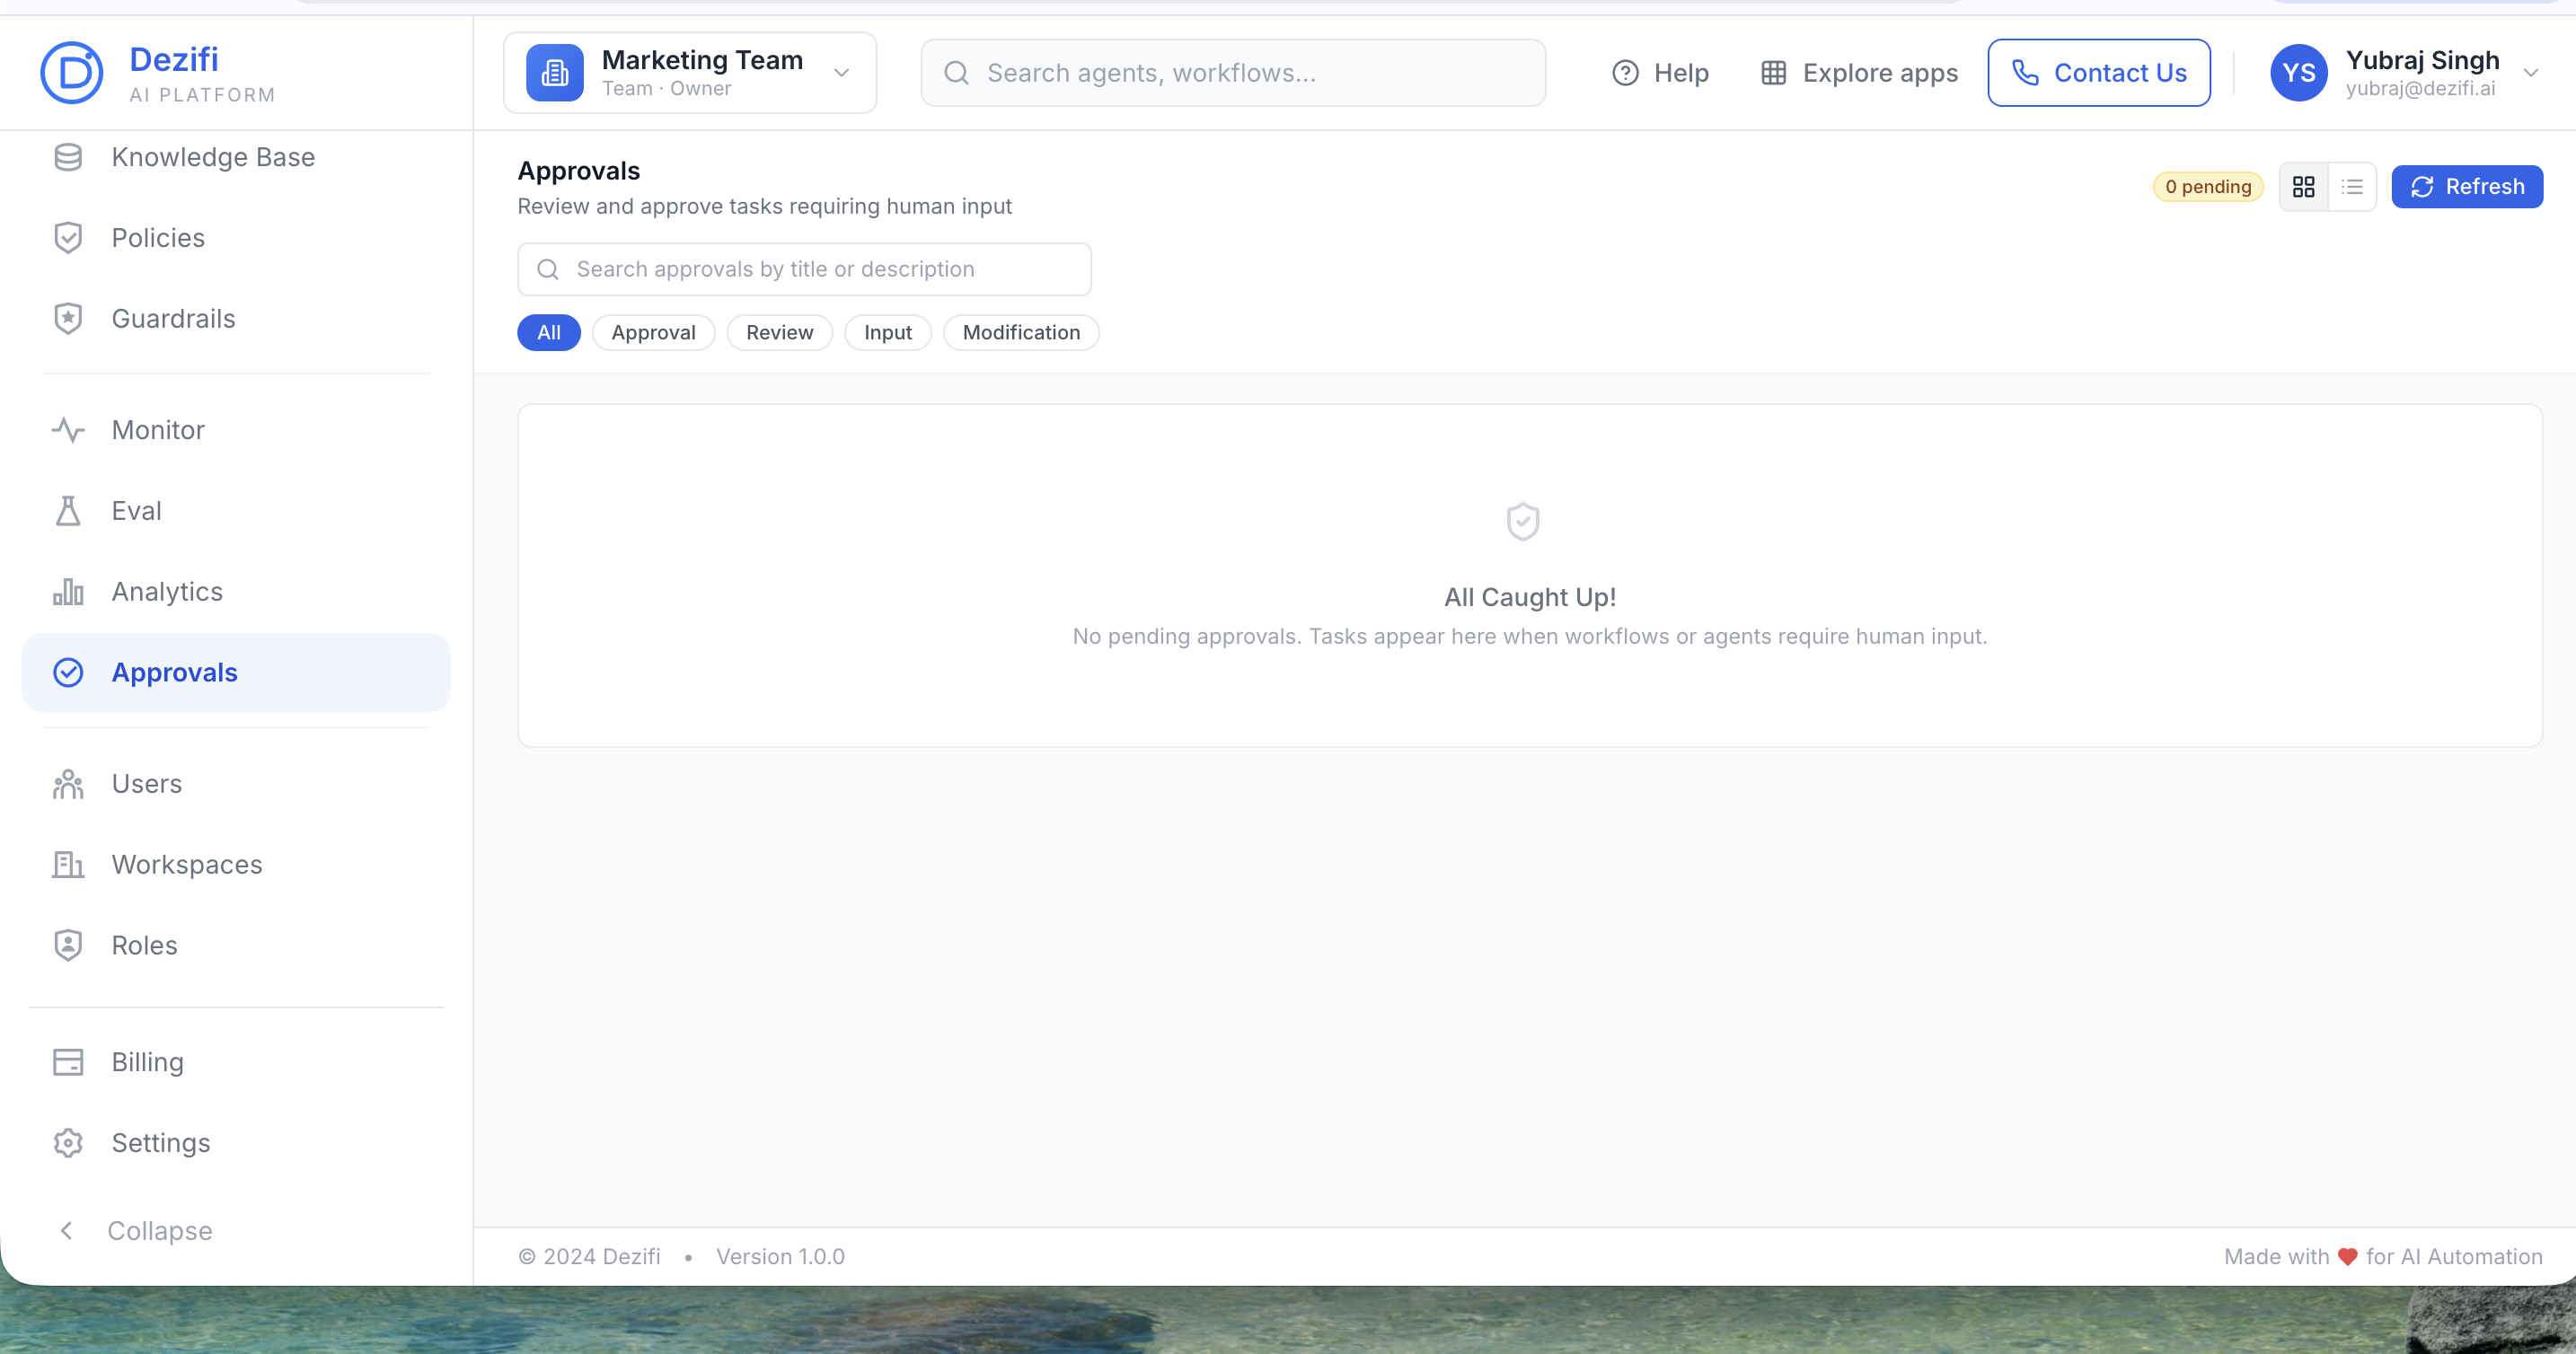
Task: Switch to list view layout
Action: 2352,187
